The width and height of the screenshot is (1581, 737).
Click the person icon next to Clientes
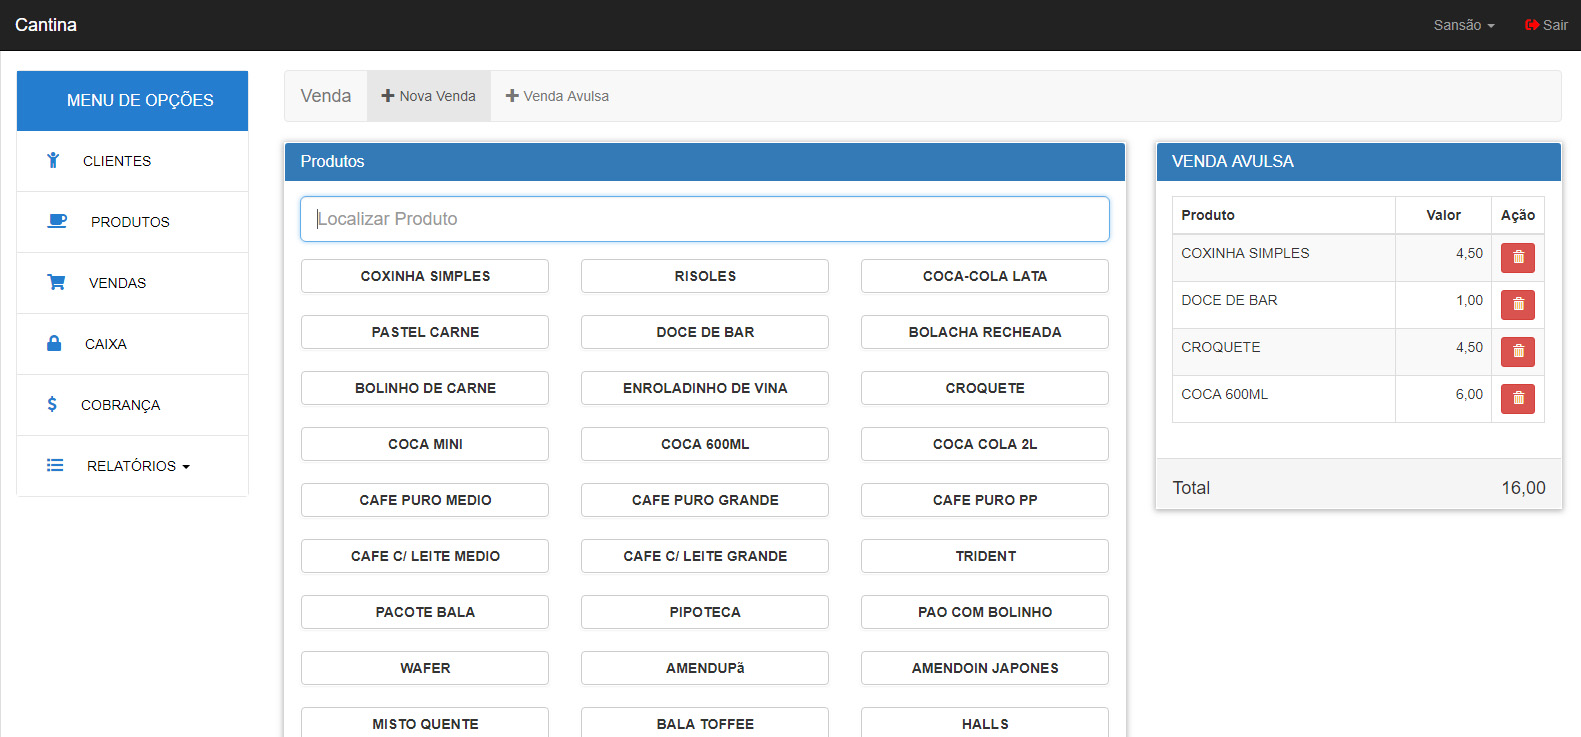(x=53, y=160)
